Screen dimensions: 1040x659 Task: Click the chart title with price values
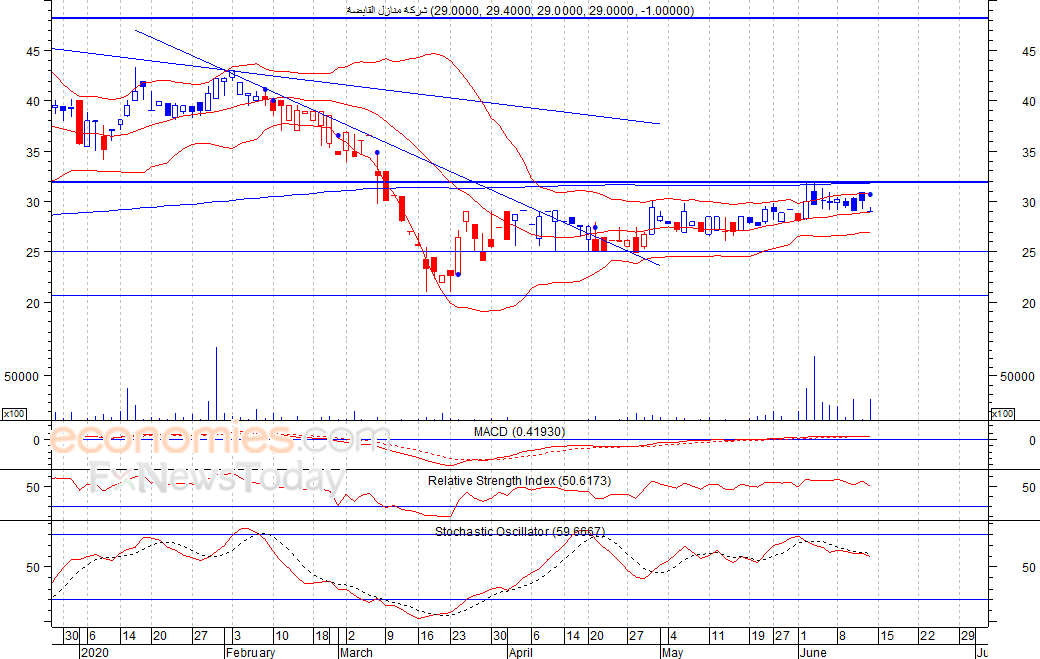(520, 11)
